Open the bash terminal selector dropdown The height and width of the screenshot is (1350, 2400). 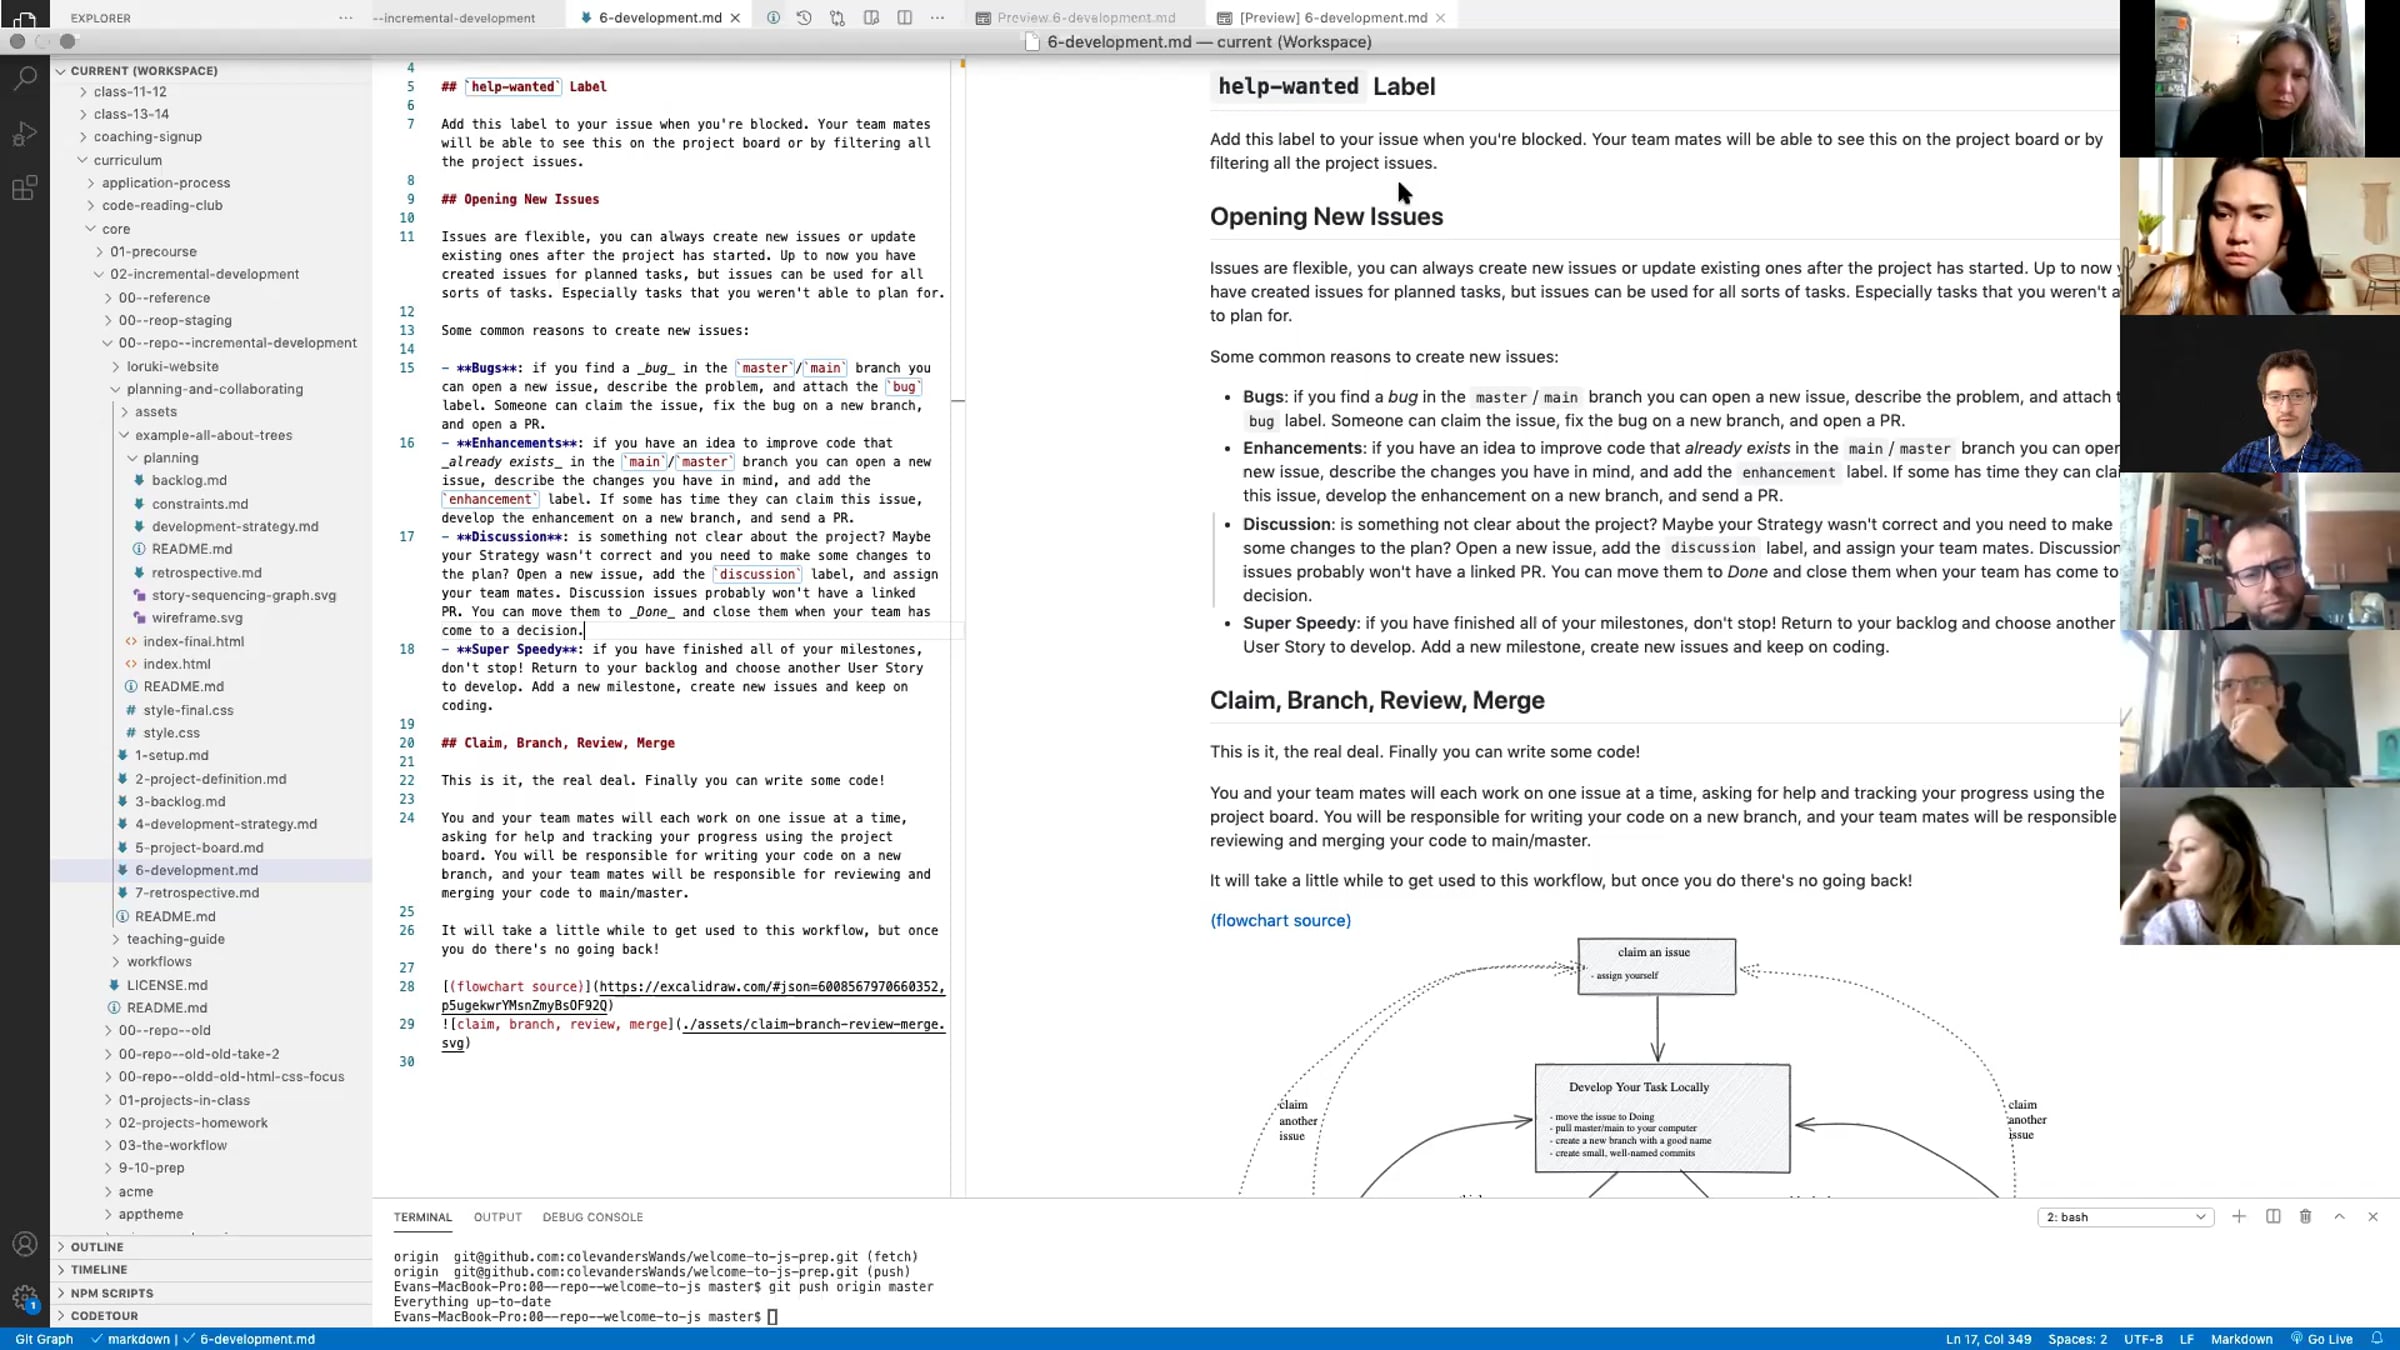[x=2126, y=1217]
